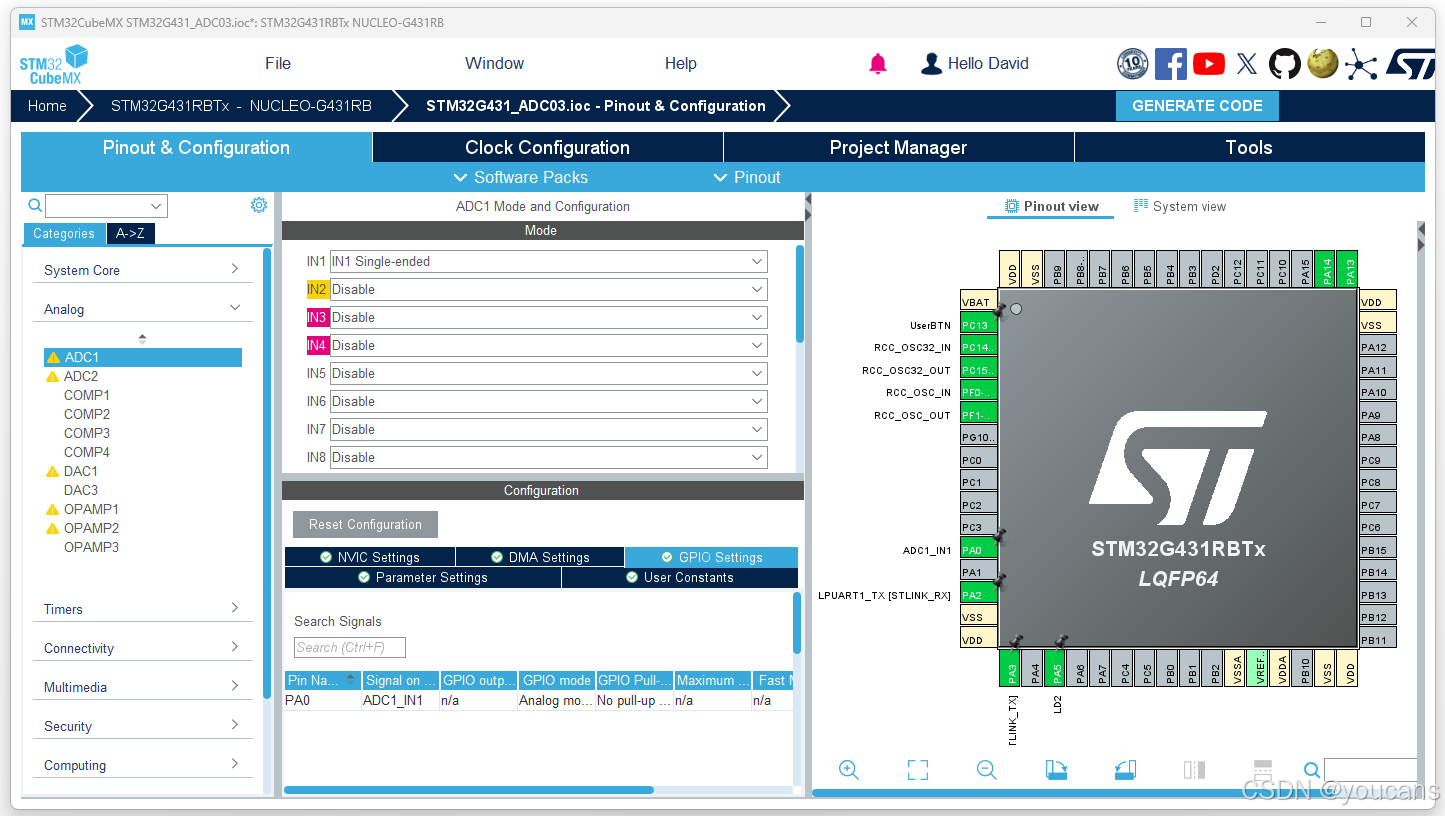Open the IN3 mode dropdown
The height and width of the screenshot is (816, 1445).
(549, 318)
